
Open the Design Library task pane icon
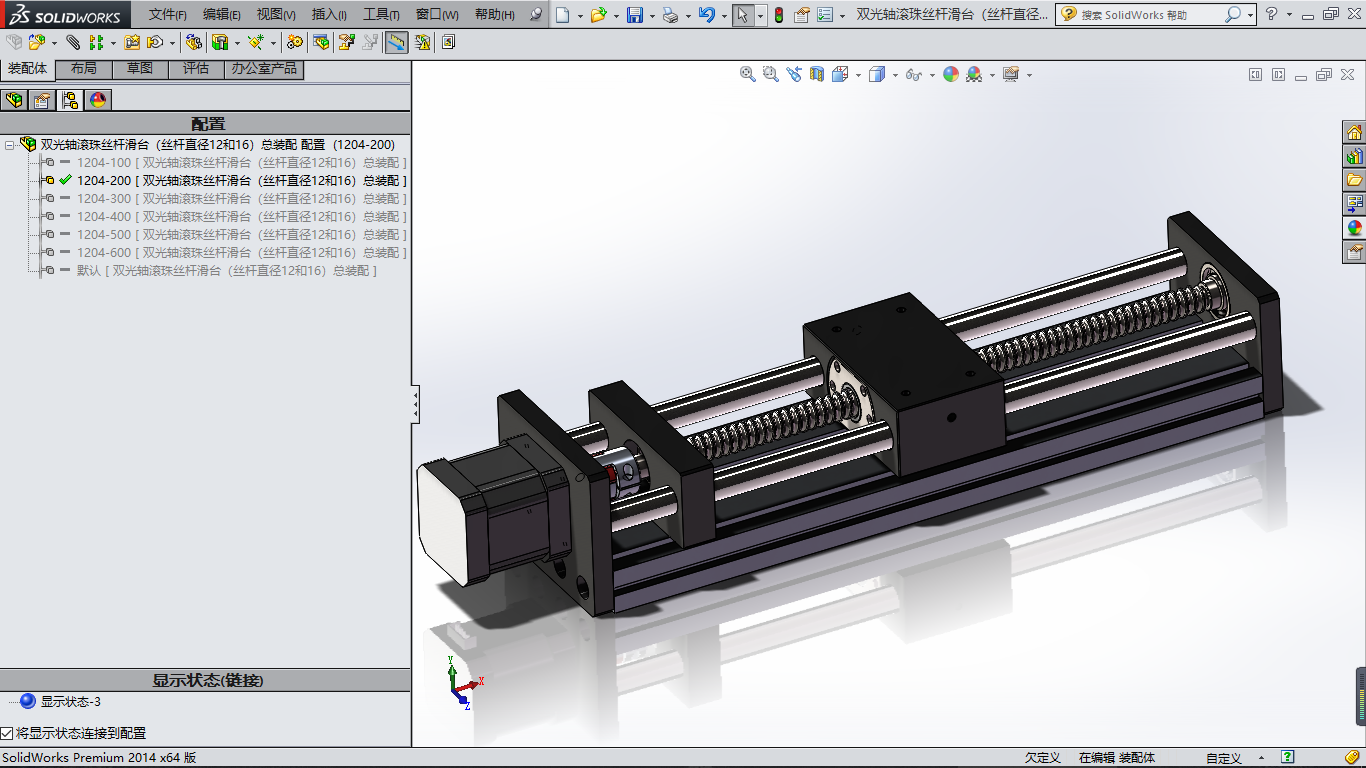(1354, 156)
